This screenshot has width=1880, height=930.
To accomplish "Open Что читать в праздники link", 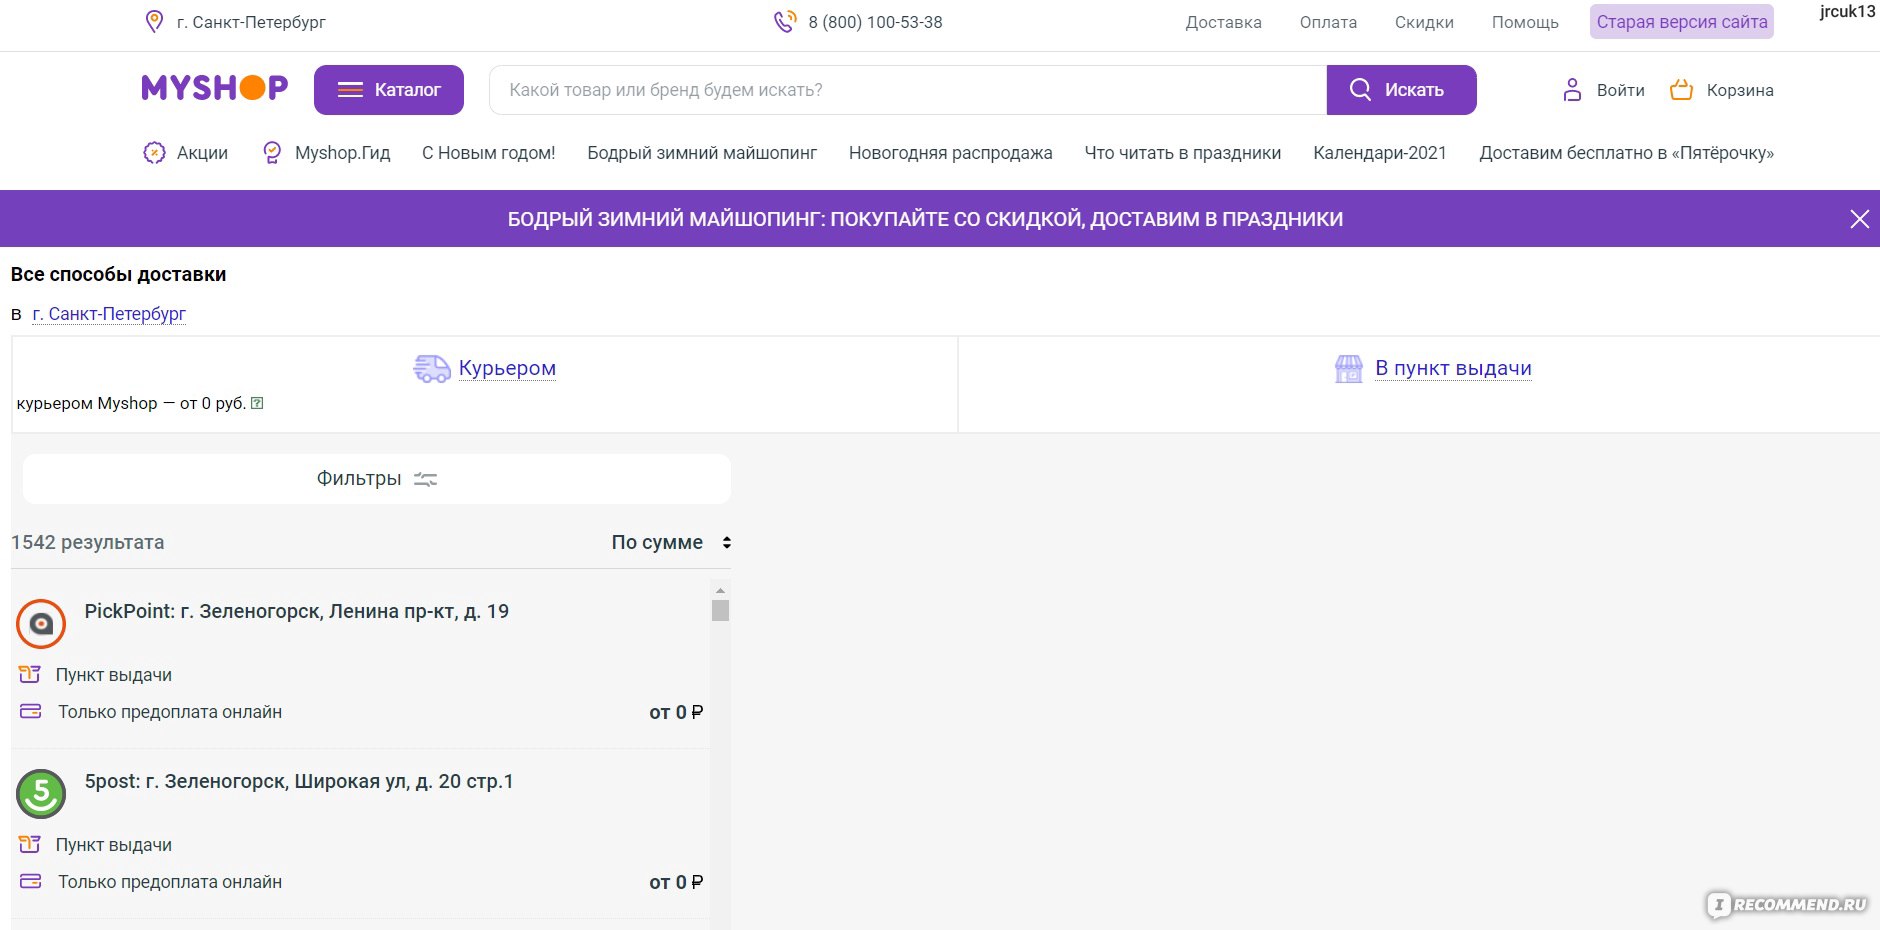I will coord(1182,153).
